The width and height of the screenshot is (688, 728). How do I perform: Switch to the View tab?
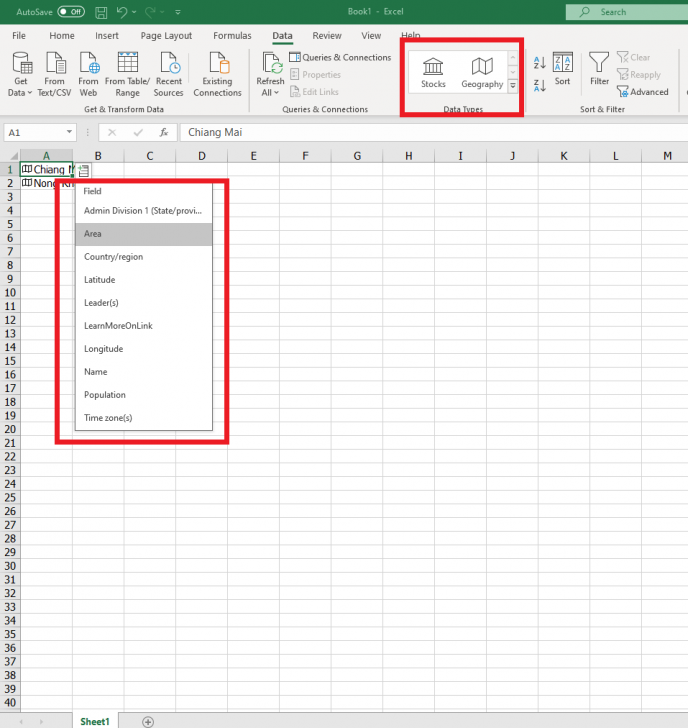tap(371, 36)
